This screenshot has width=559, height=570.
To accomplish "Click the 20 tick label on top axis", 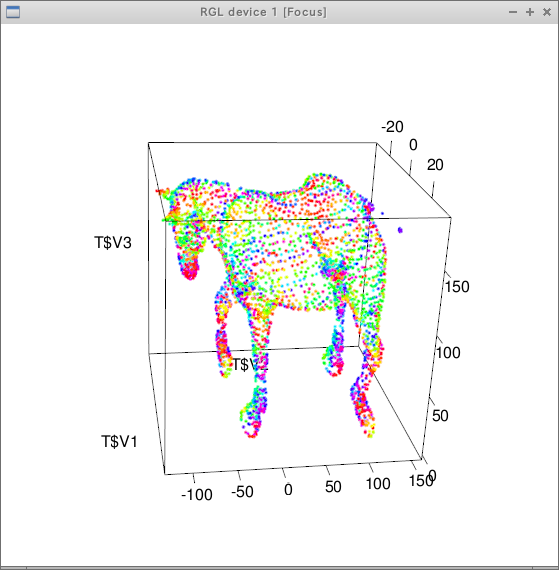I will 435,165.
